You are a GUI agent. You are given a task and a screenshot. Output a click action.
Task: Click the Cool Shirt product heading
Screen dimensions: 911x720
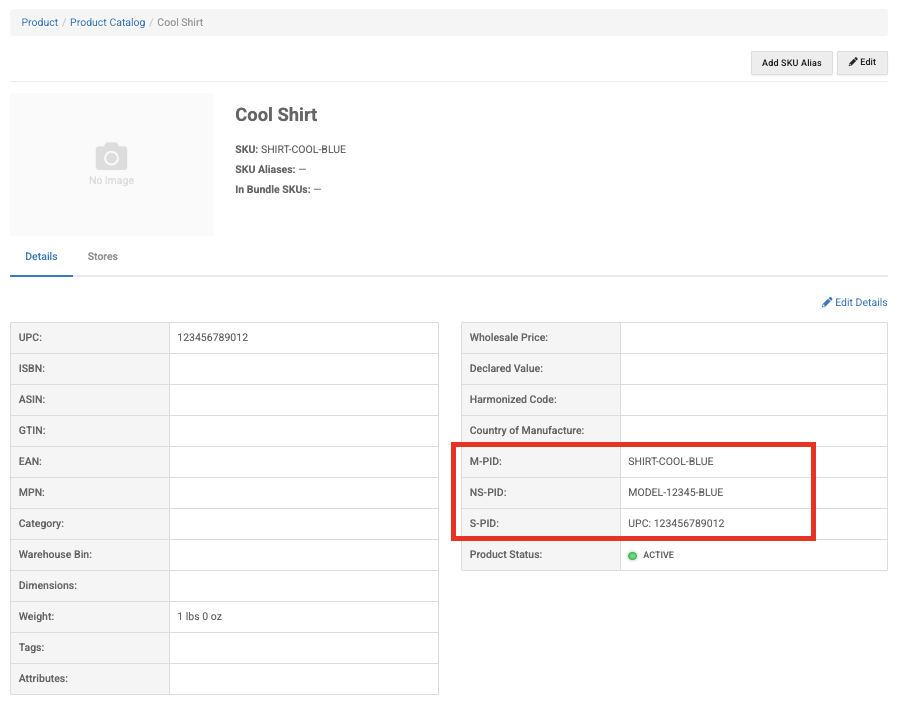click(x=276, y=114)
